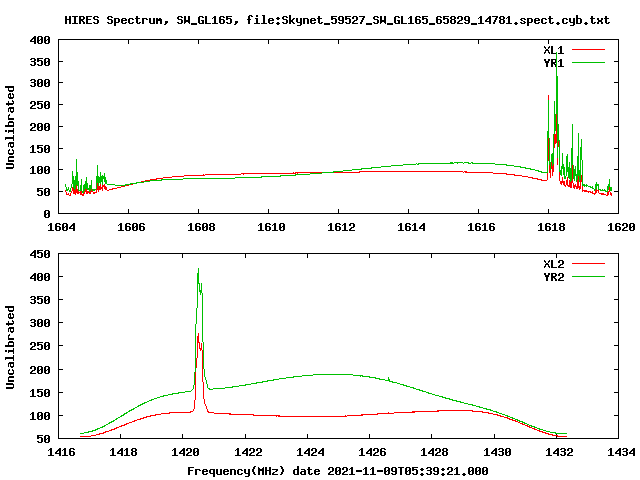Click the 1618 x-axis tick label
640x480 pixels.
pos(551,227)
